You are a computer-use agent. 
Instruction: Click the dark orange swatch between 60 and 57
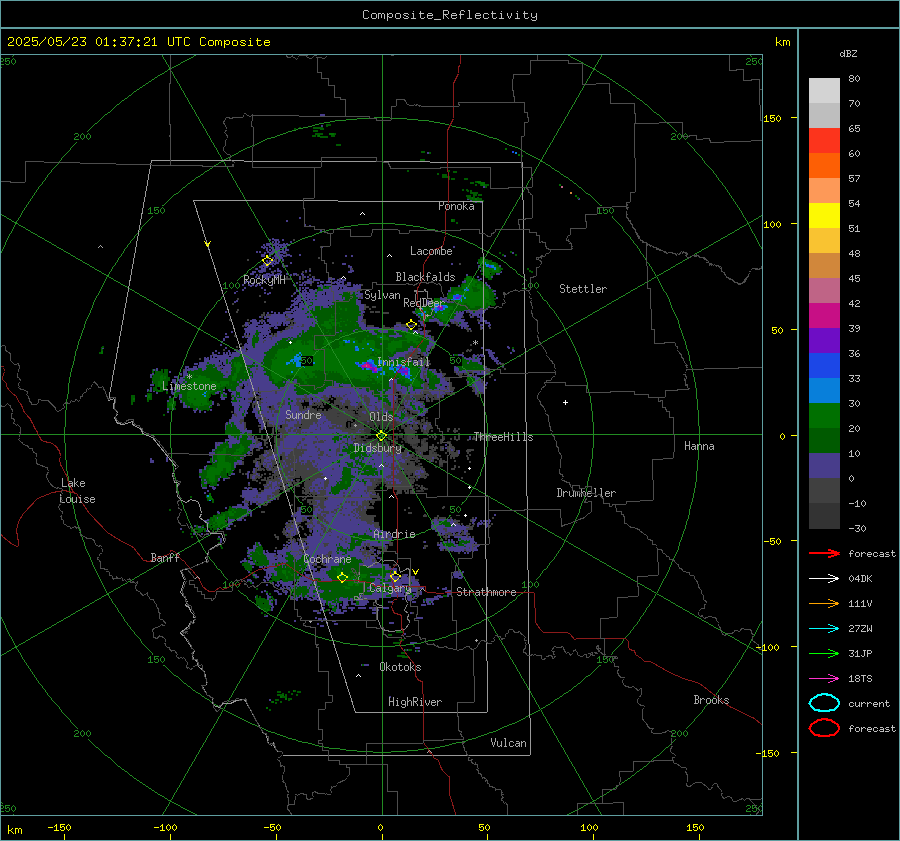tap(824, 166)
